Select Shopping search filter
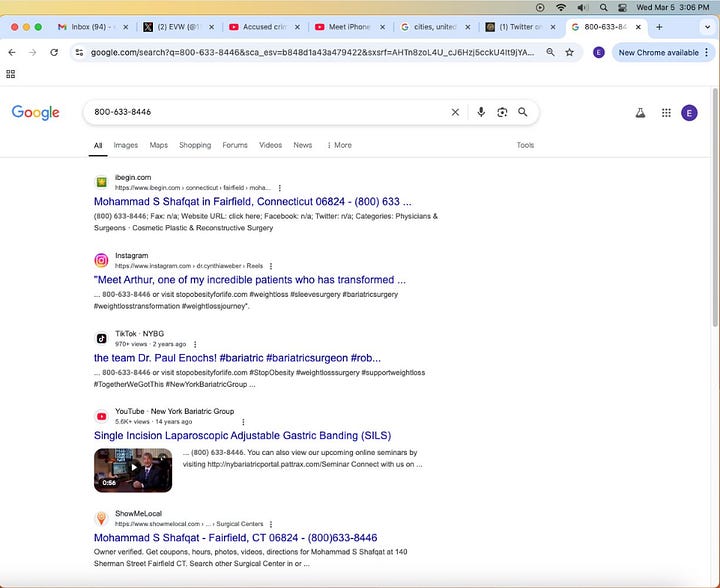Screen dimensions: 720x588 pyautogui.click(x=195, y=145)
